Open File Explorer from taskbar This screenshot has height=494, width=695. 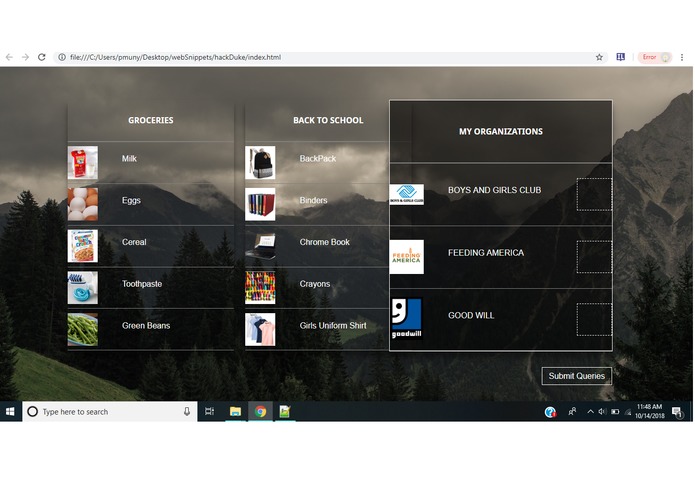tap(235, 412)
